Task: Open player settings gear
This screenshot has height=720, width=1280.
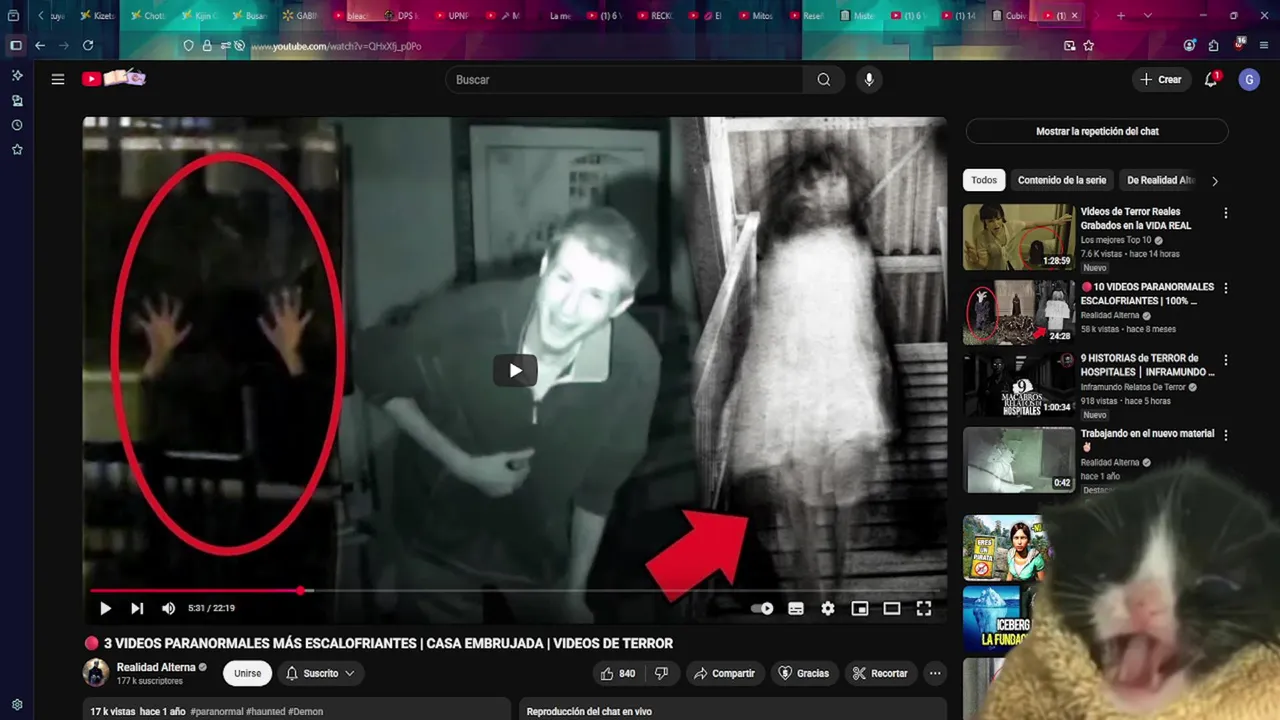Action: pyautogui.click(x=828, y=608)
